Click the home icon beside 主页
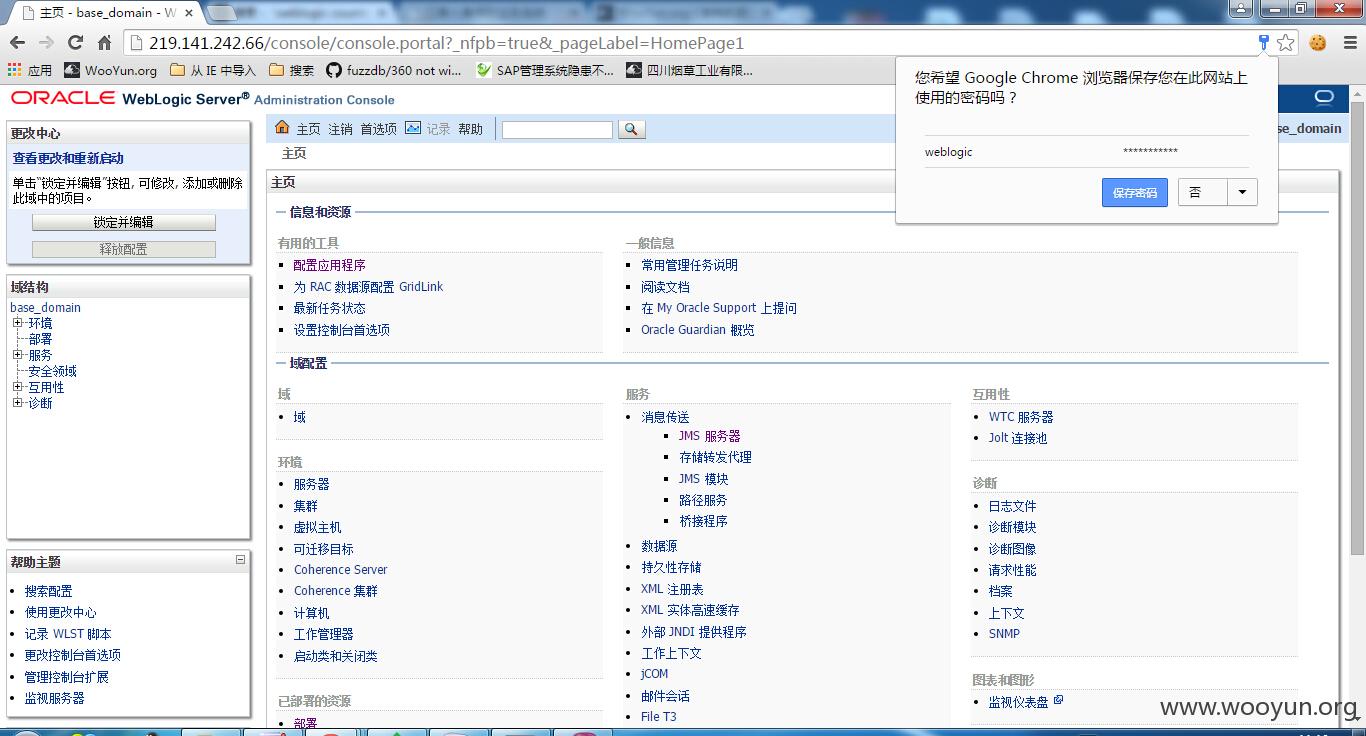 pos(282,128)
